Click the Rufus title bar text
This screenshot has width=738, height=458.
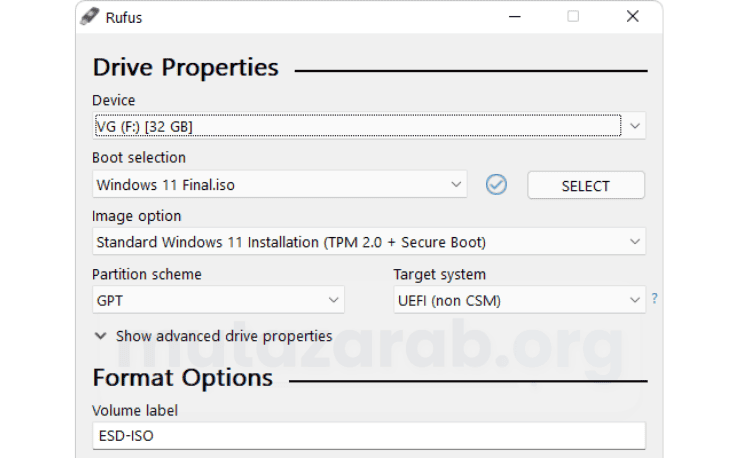[126, 16]
